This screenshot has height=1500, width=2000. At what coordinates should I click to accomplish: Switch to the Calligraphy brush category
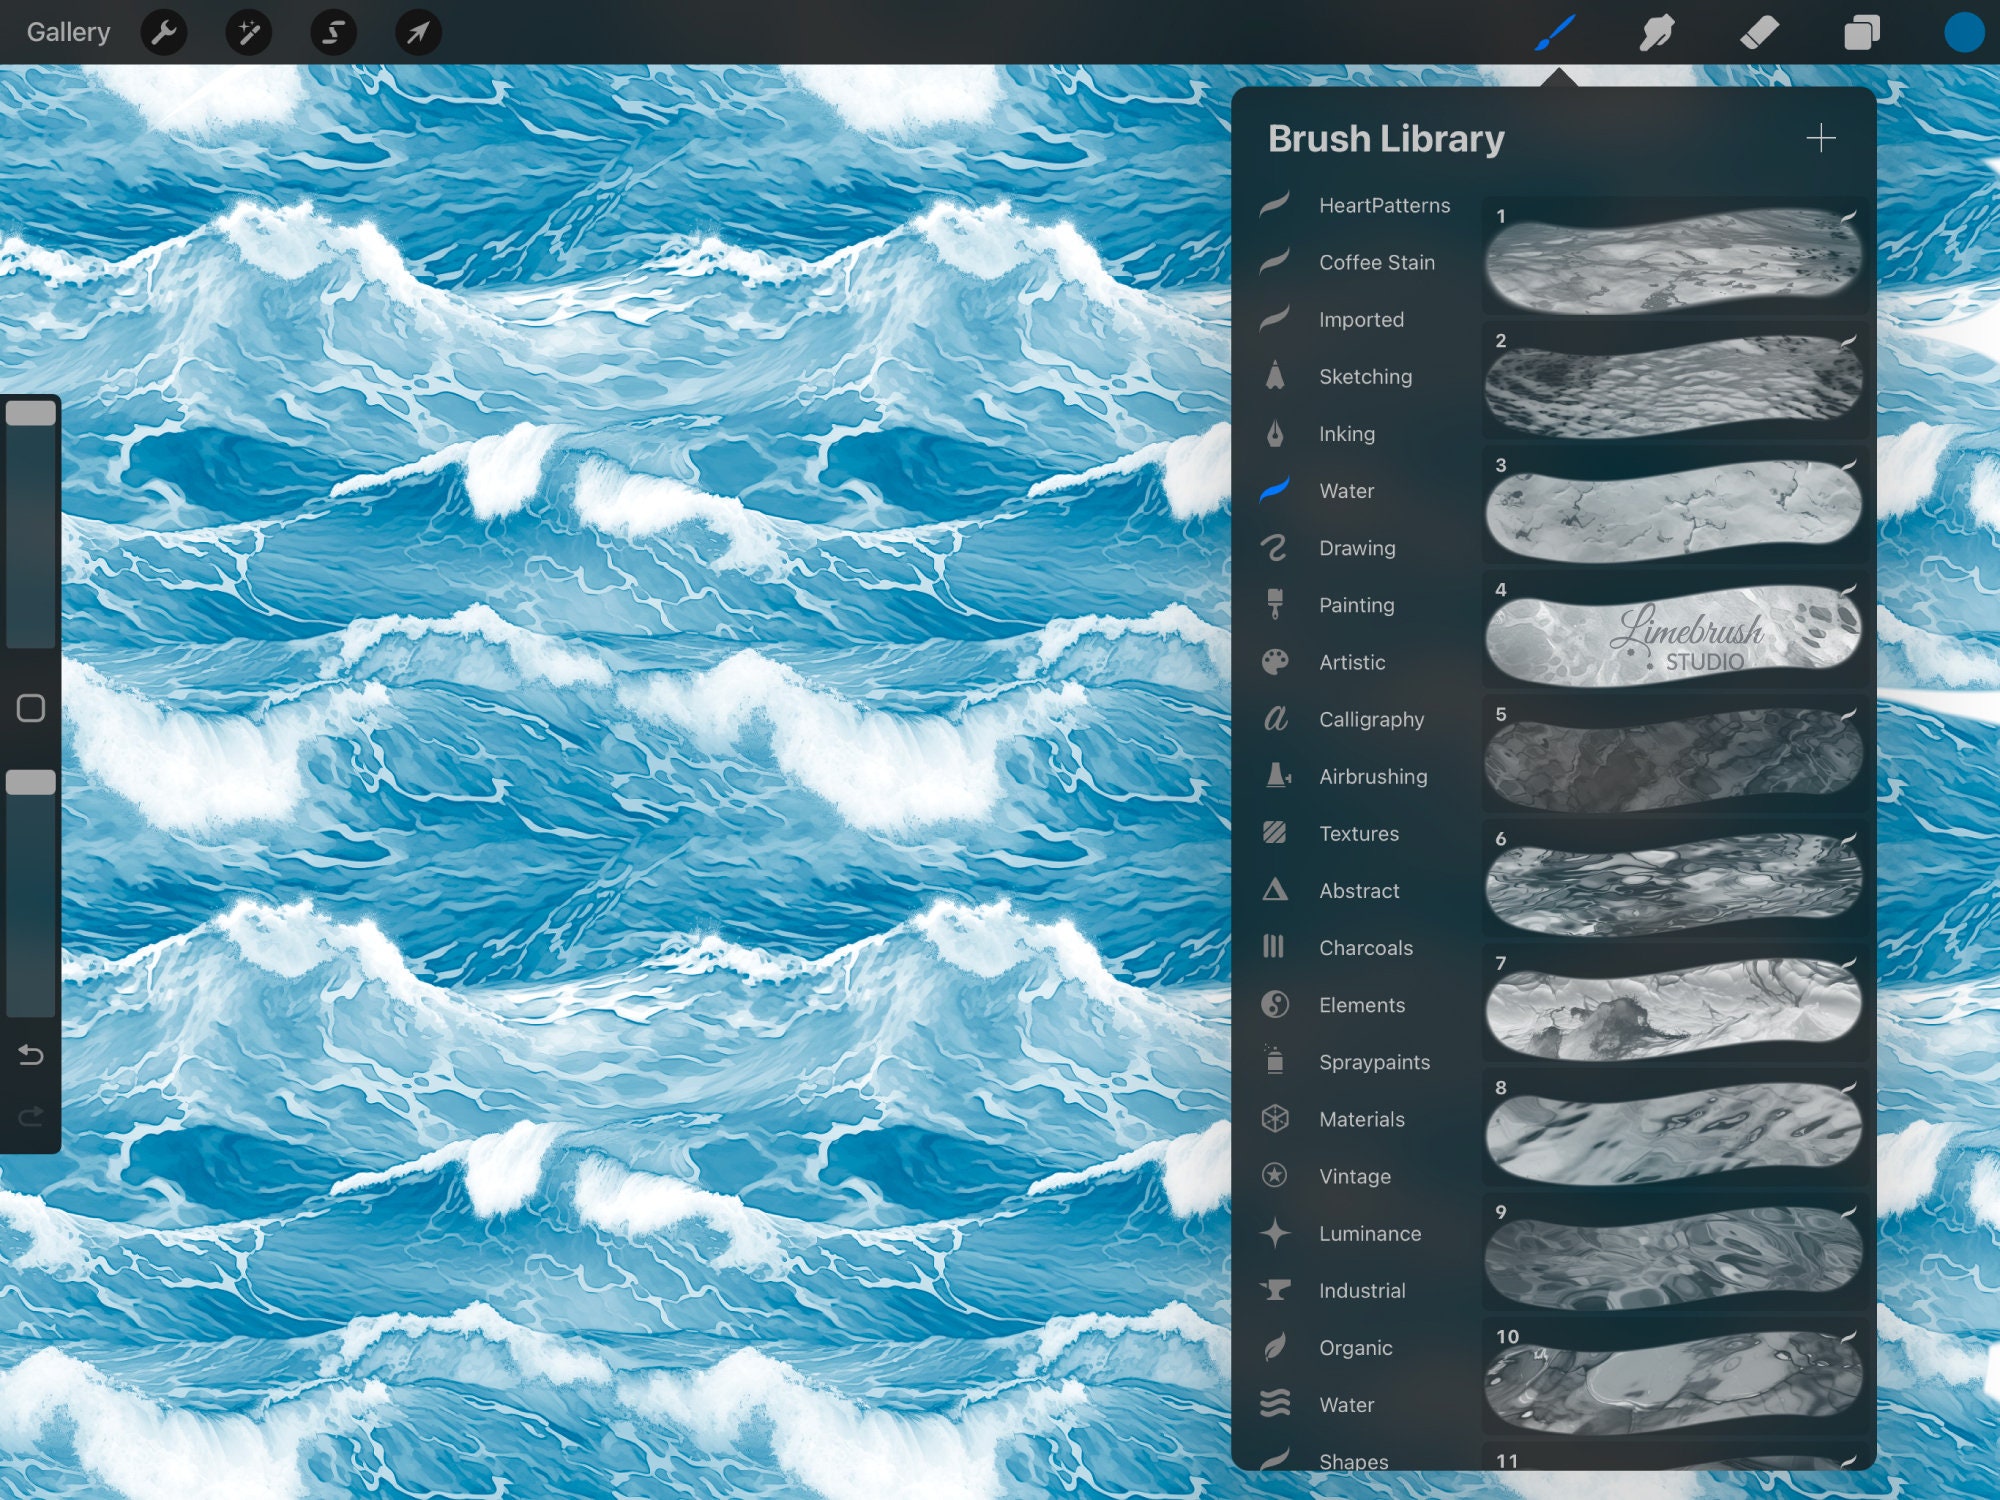(1372, 719)
